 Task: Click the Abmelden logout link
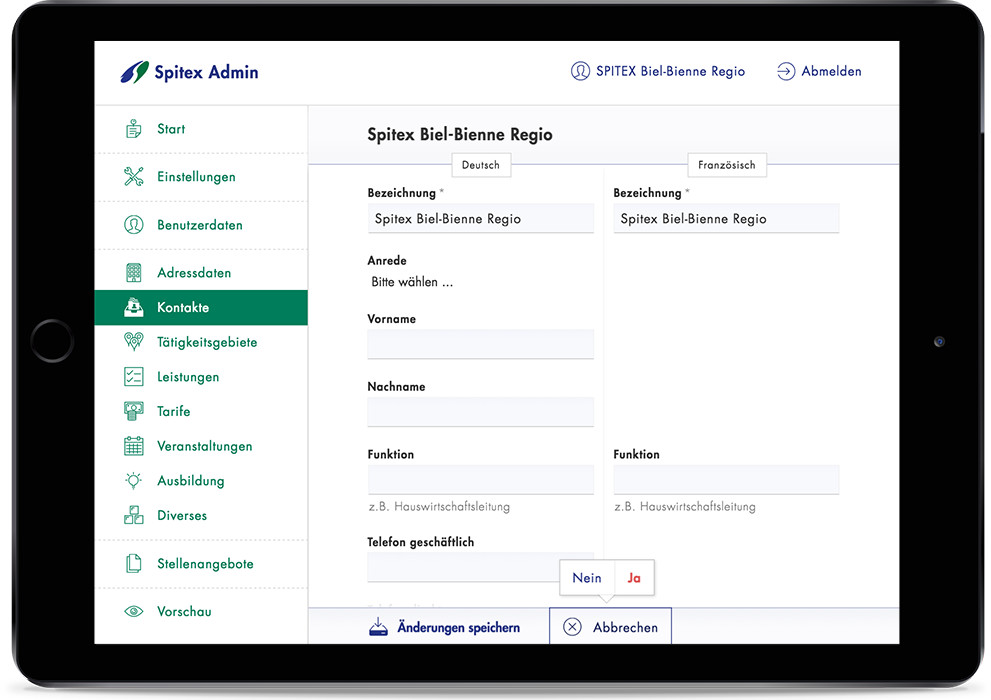[818, 72]
